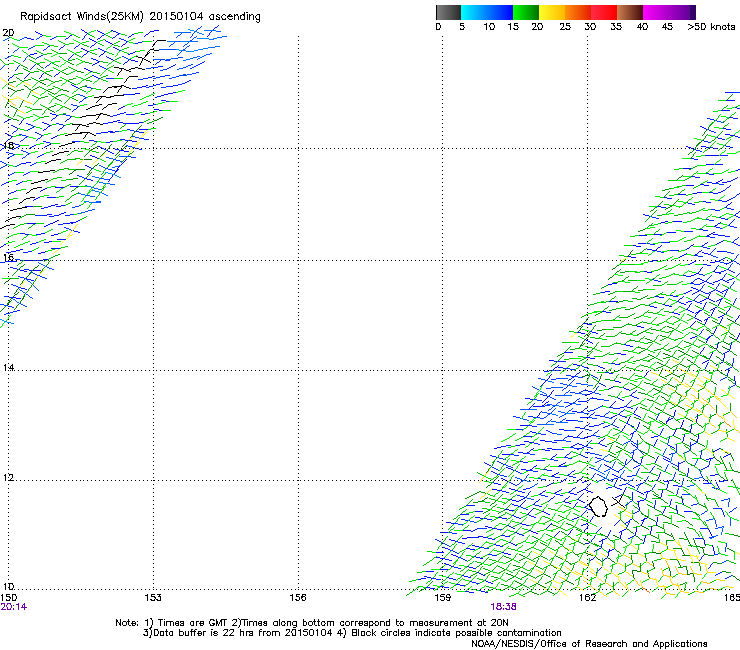Click the purple '18:38' time stamp

click(503, 607)
